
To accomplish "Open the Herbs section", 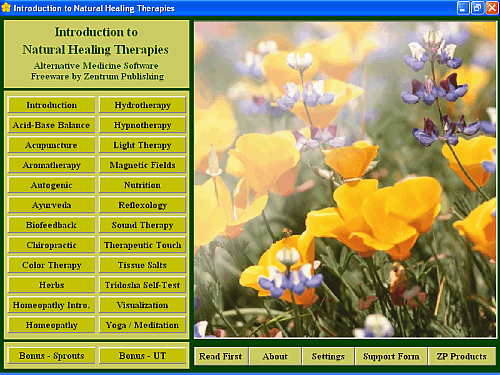I will tap(52, 285).
